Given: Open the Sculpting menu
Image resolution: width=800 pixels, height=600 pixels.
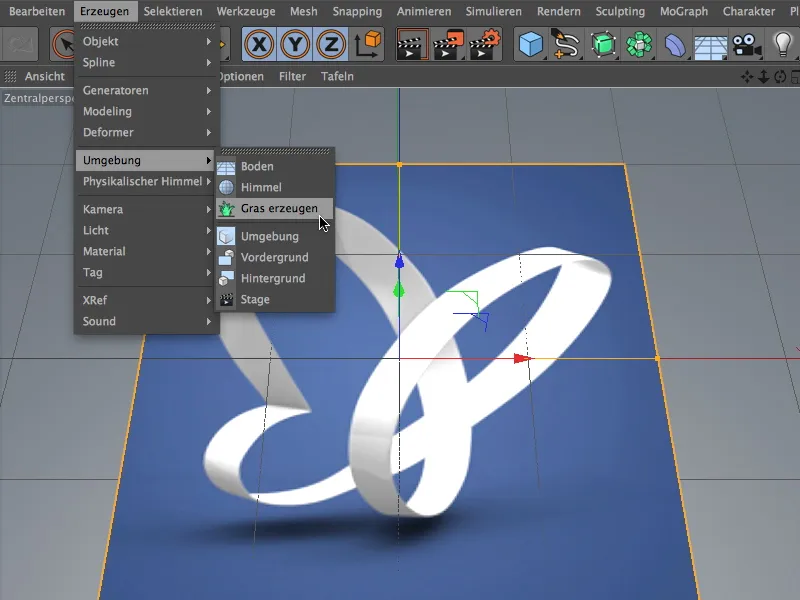Looking at the screenshot, I should 620,11.
